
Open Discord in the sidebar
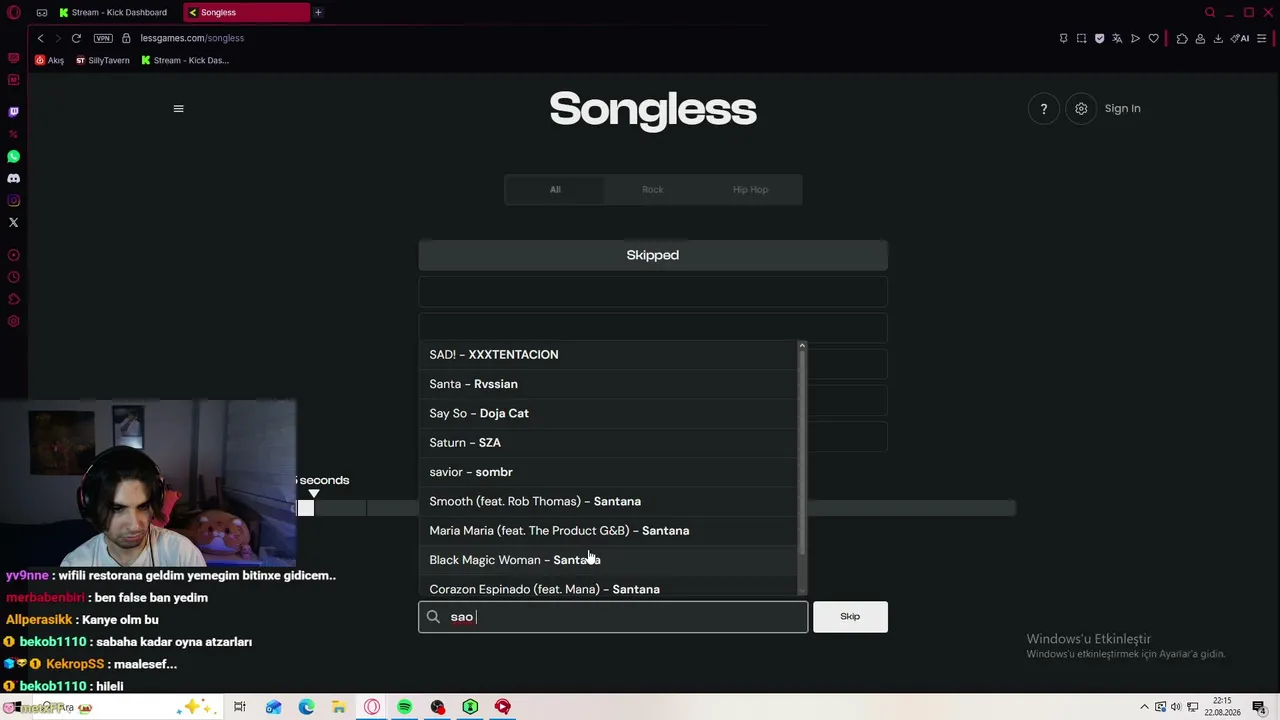(14, 178)
